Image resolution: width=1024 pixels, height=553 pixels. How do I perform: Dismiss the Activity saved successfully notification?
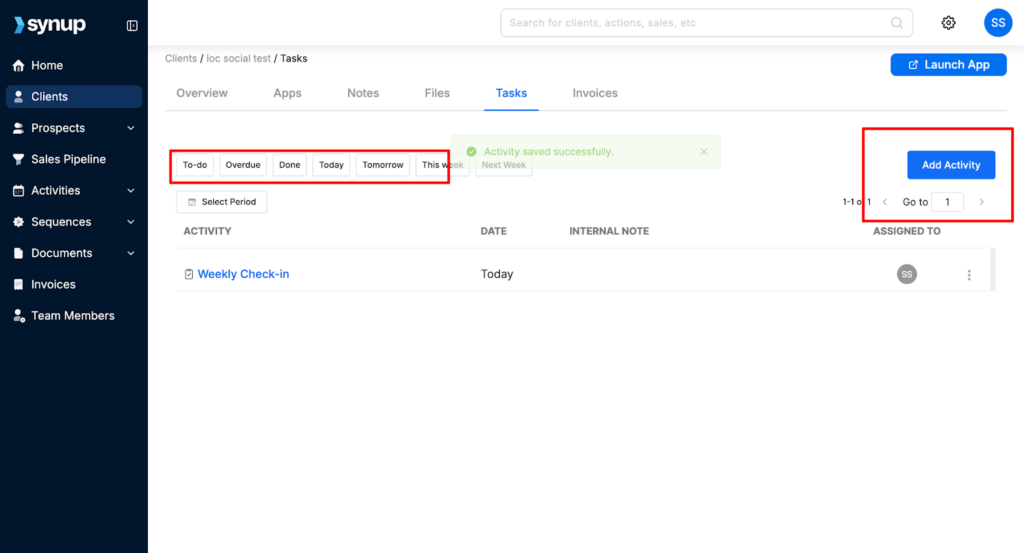(x=703, y=152)
